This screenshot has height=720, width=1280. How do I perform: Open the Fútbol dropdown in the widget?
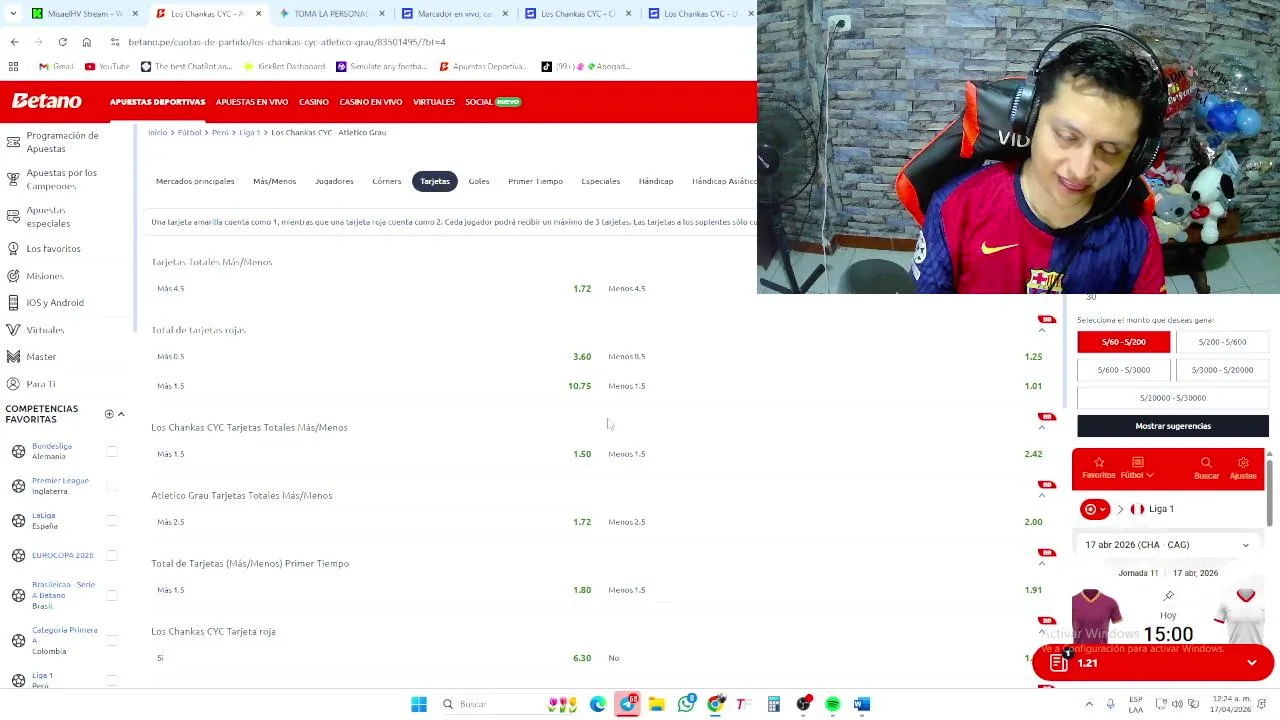1137,468
